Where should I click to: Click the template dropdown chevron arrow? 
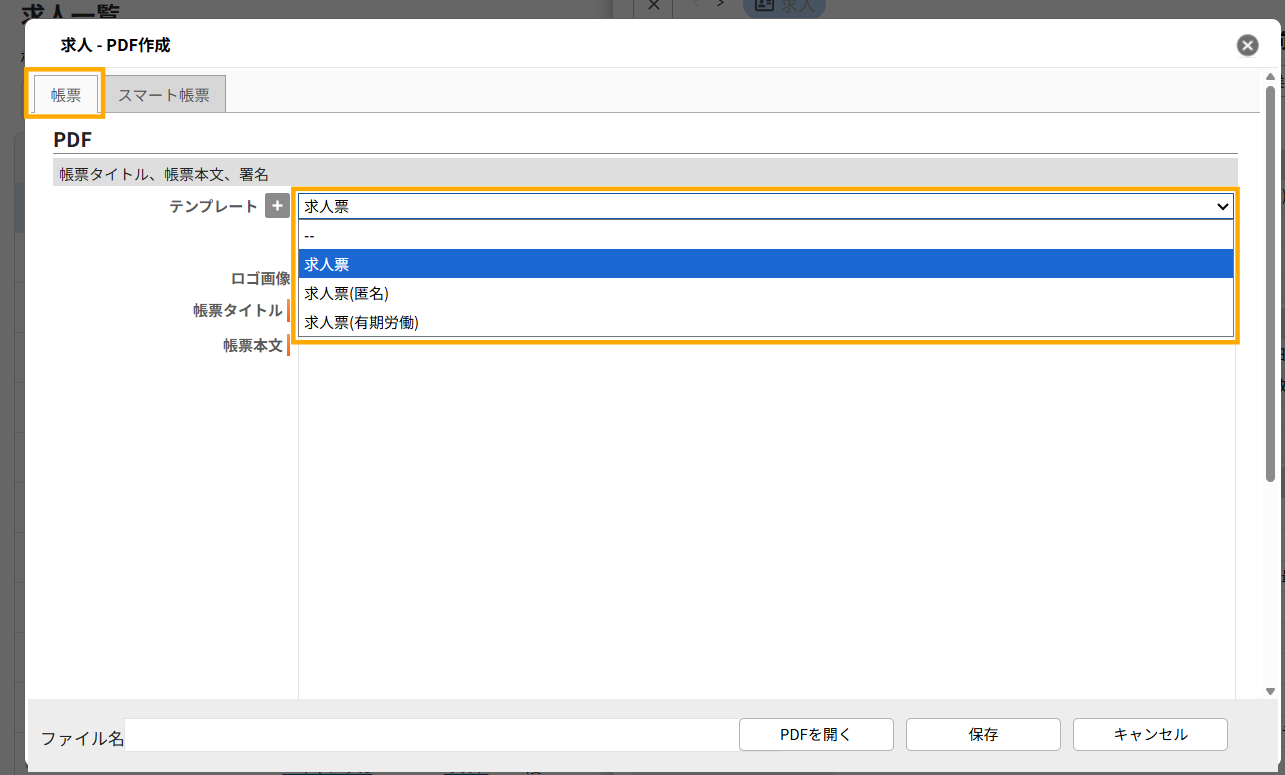tap(1221, 207)
